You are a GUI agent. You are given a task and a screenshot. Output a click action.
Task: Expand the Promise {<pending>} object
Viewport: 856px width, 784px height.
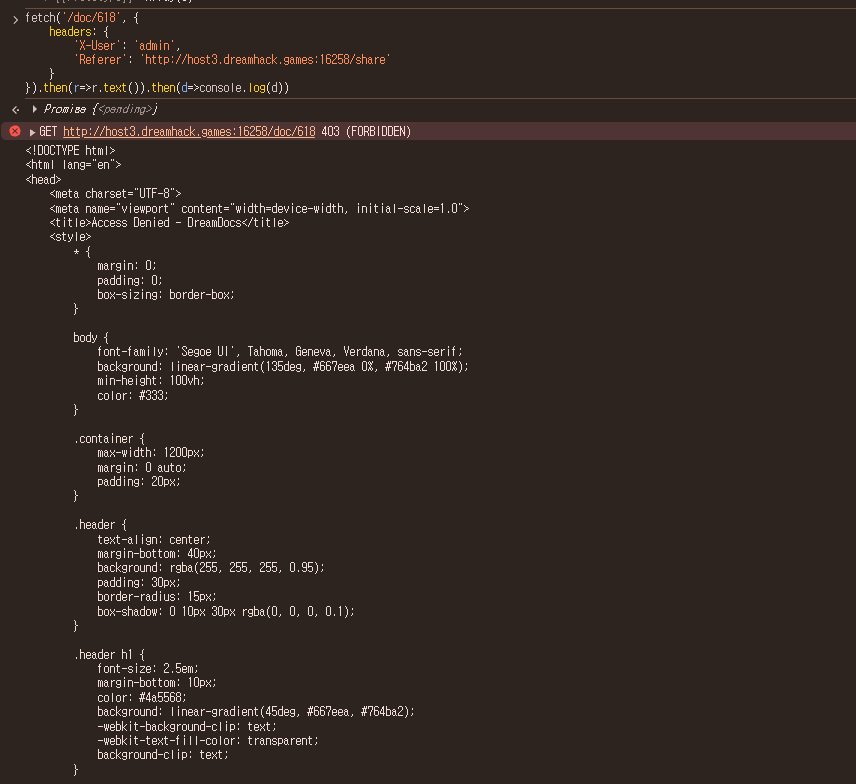click(34, 109)
